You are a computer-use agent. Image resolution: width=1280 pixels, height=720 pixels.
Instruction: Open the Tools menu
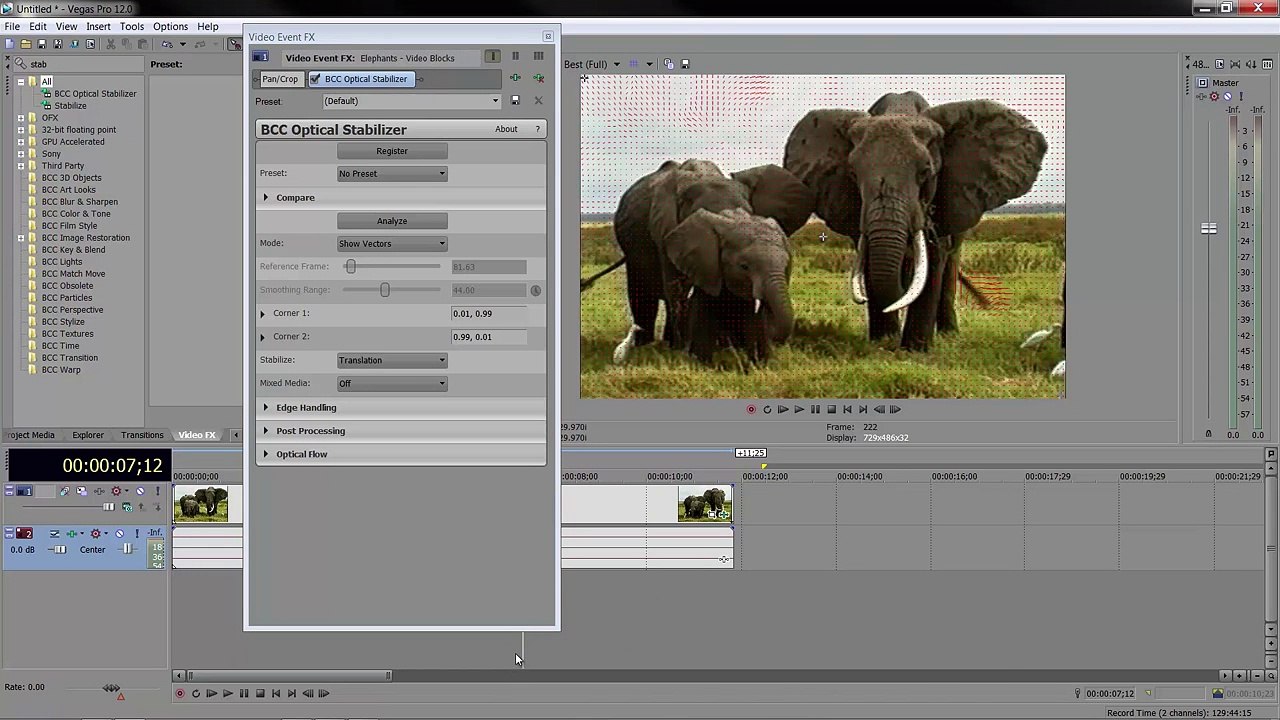[132, 27]
